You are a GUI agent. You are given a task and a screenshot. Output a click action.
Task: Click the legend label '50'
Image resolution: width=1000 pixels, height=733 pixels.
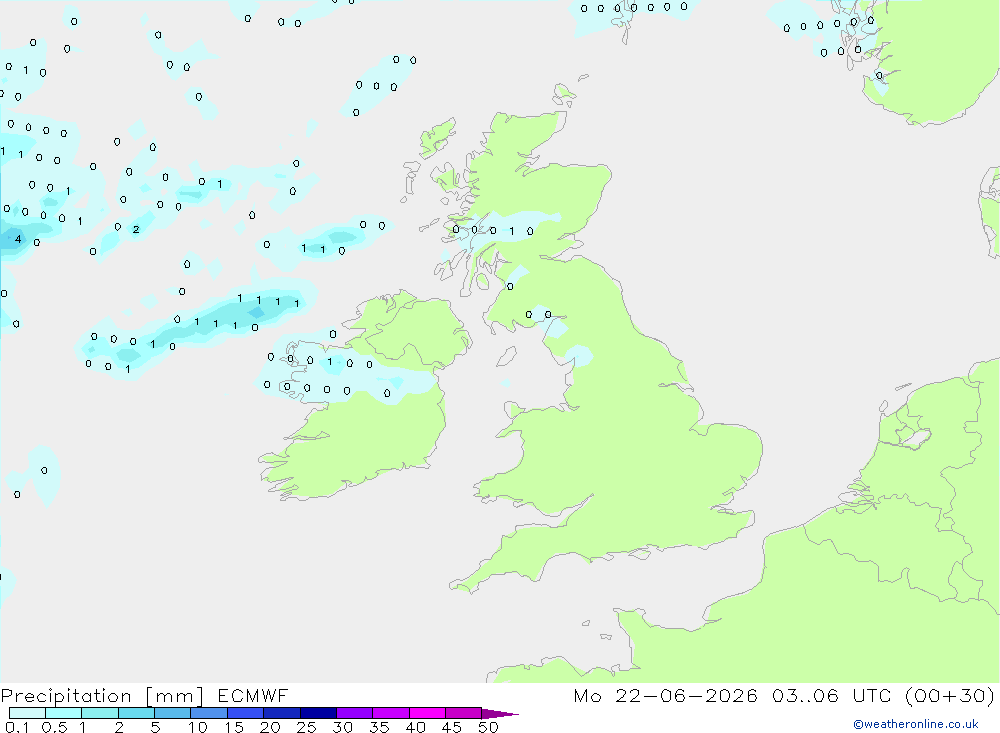(489, 727)
